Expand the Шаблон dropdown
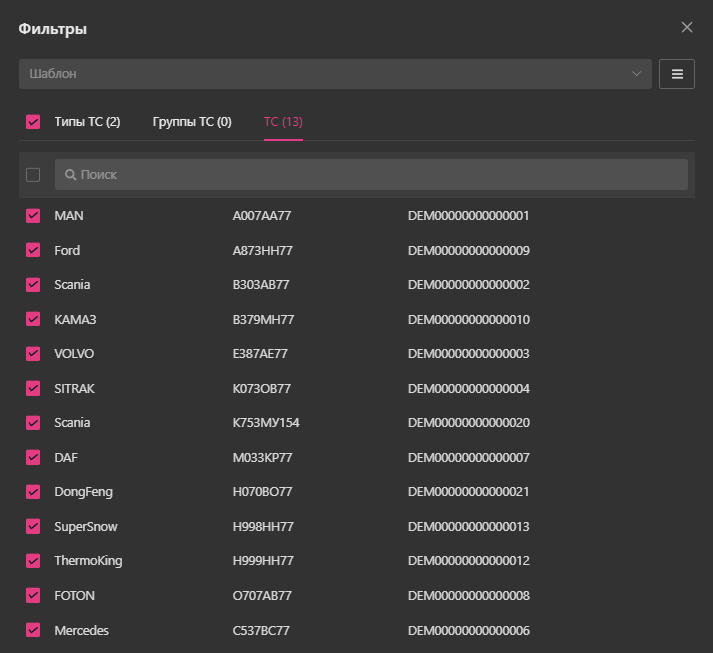 (x=335, y=74)
